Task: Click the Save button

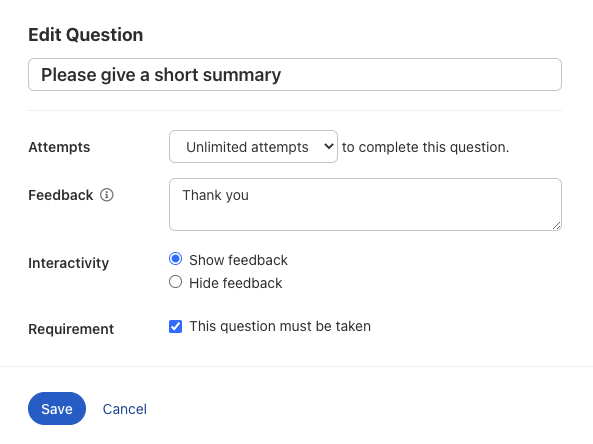Action: click(57, 408)
